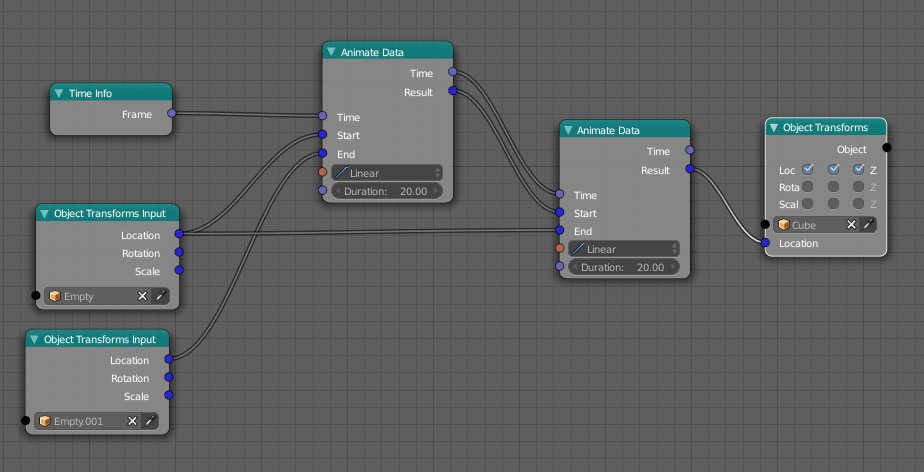
Task: Pick object with eyedropper next to Empty.001
Action: click(150, 421)
